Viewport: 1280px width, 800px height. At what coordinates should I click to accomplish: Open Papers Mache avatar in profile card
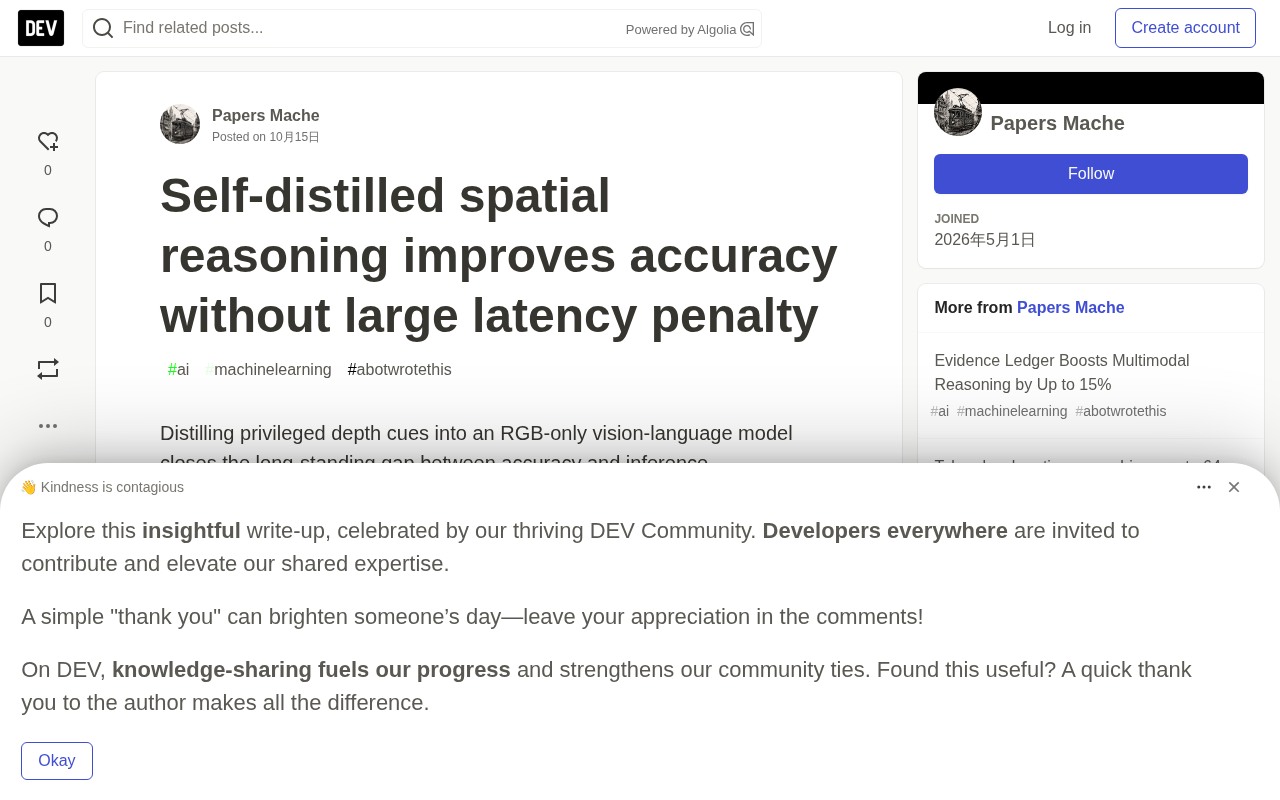(958, 112)
